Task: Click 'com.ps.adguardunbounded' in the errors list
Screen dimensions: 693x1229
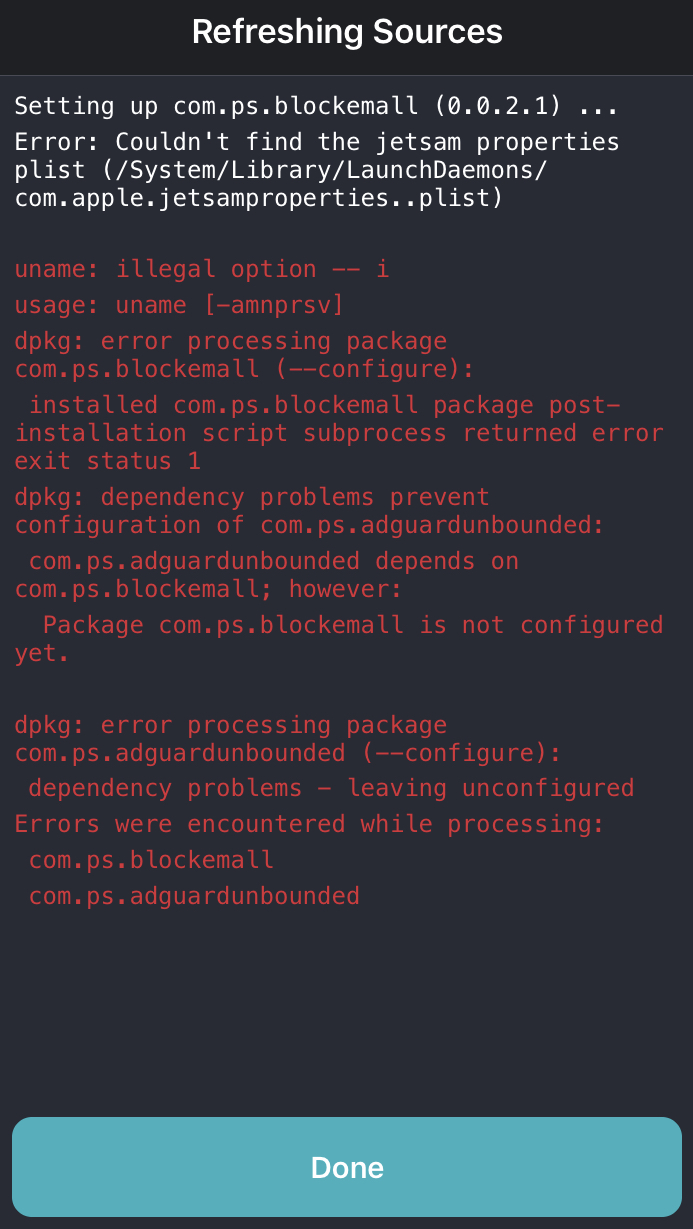Action: [194, 895]
